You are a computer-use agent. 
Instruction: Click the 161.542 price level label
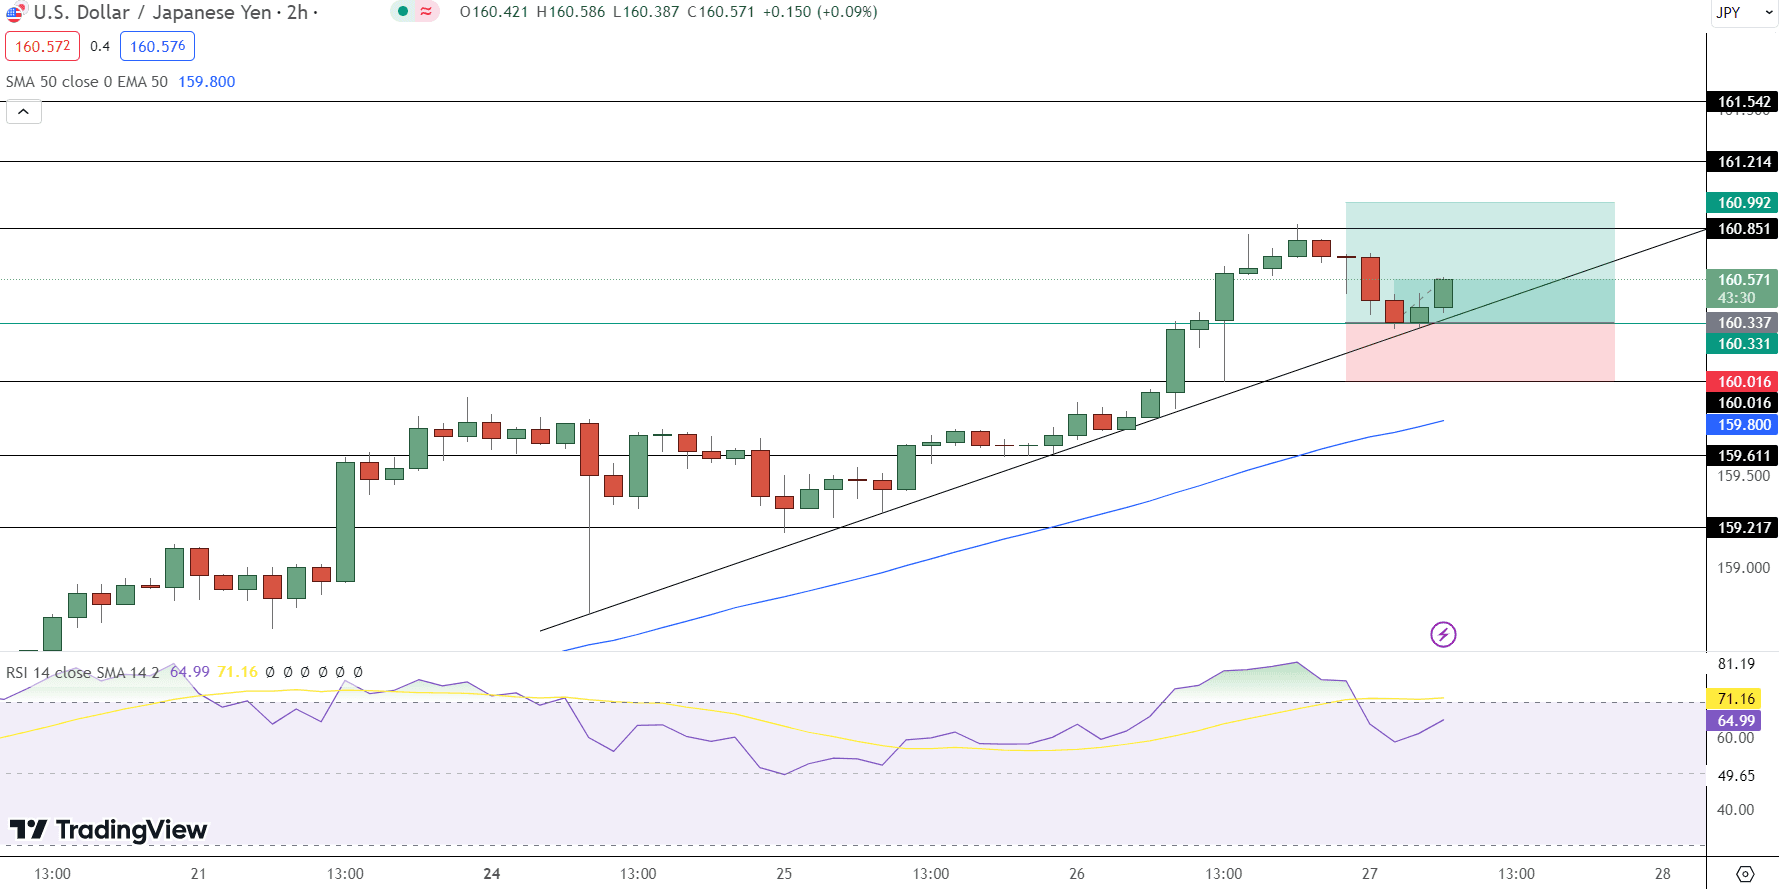coord(1742,102)
